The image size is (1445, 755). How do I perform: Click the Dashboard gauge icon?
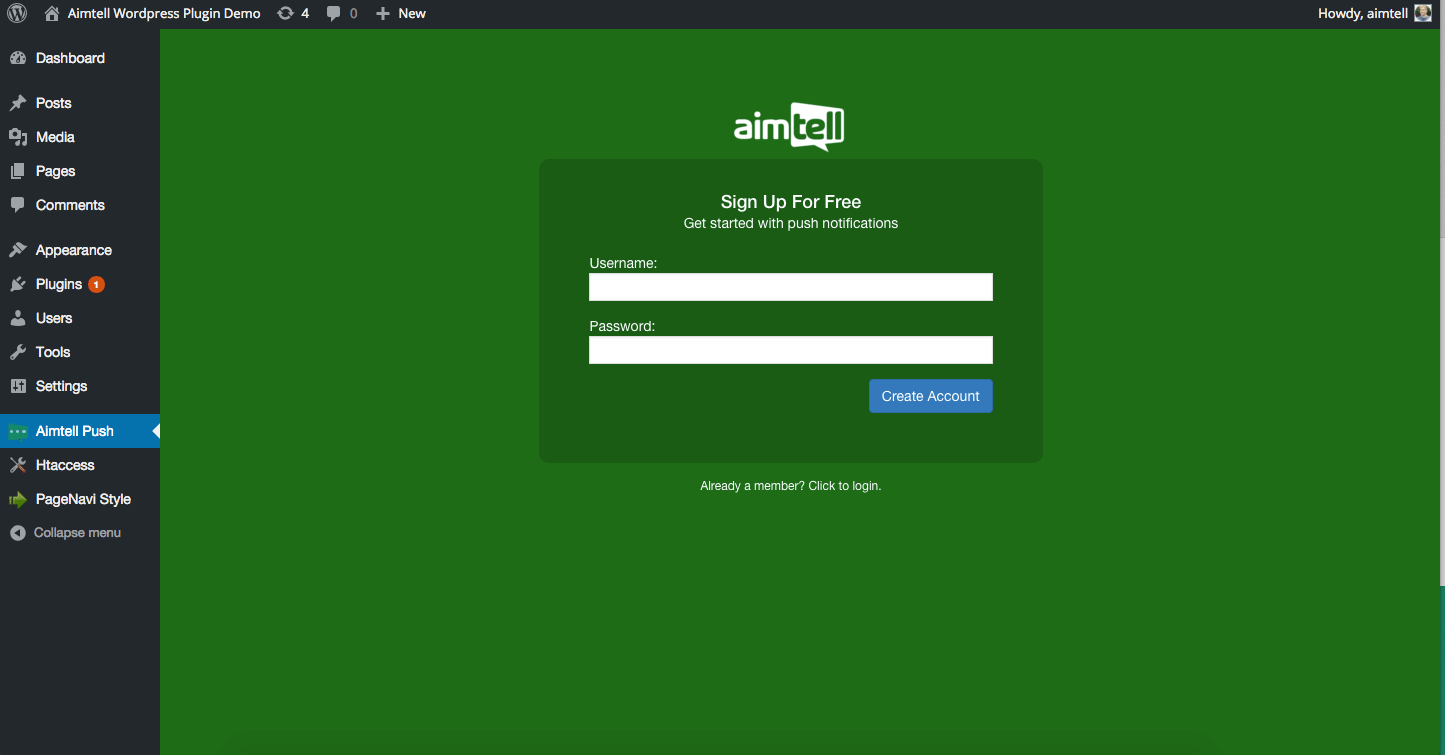18,58
